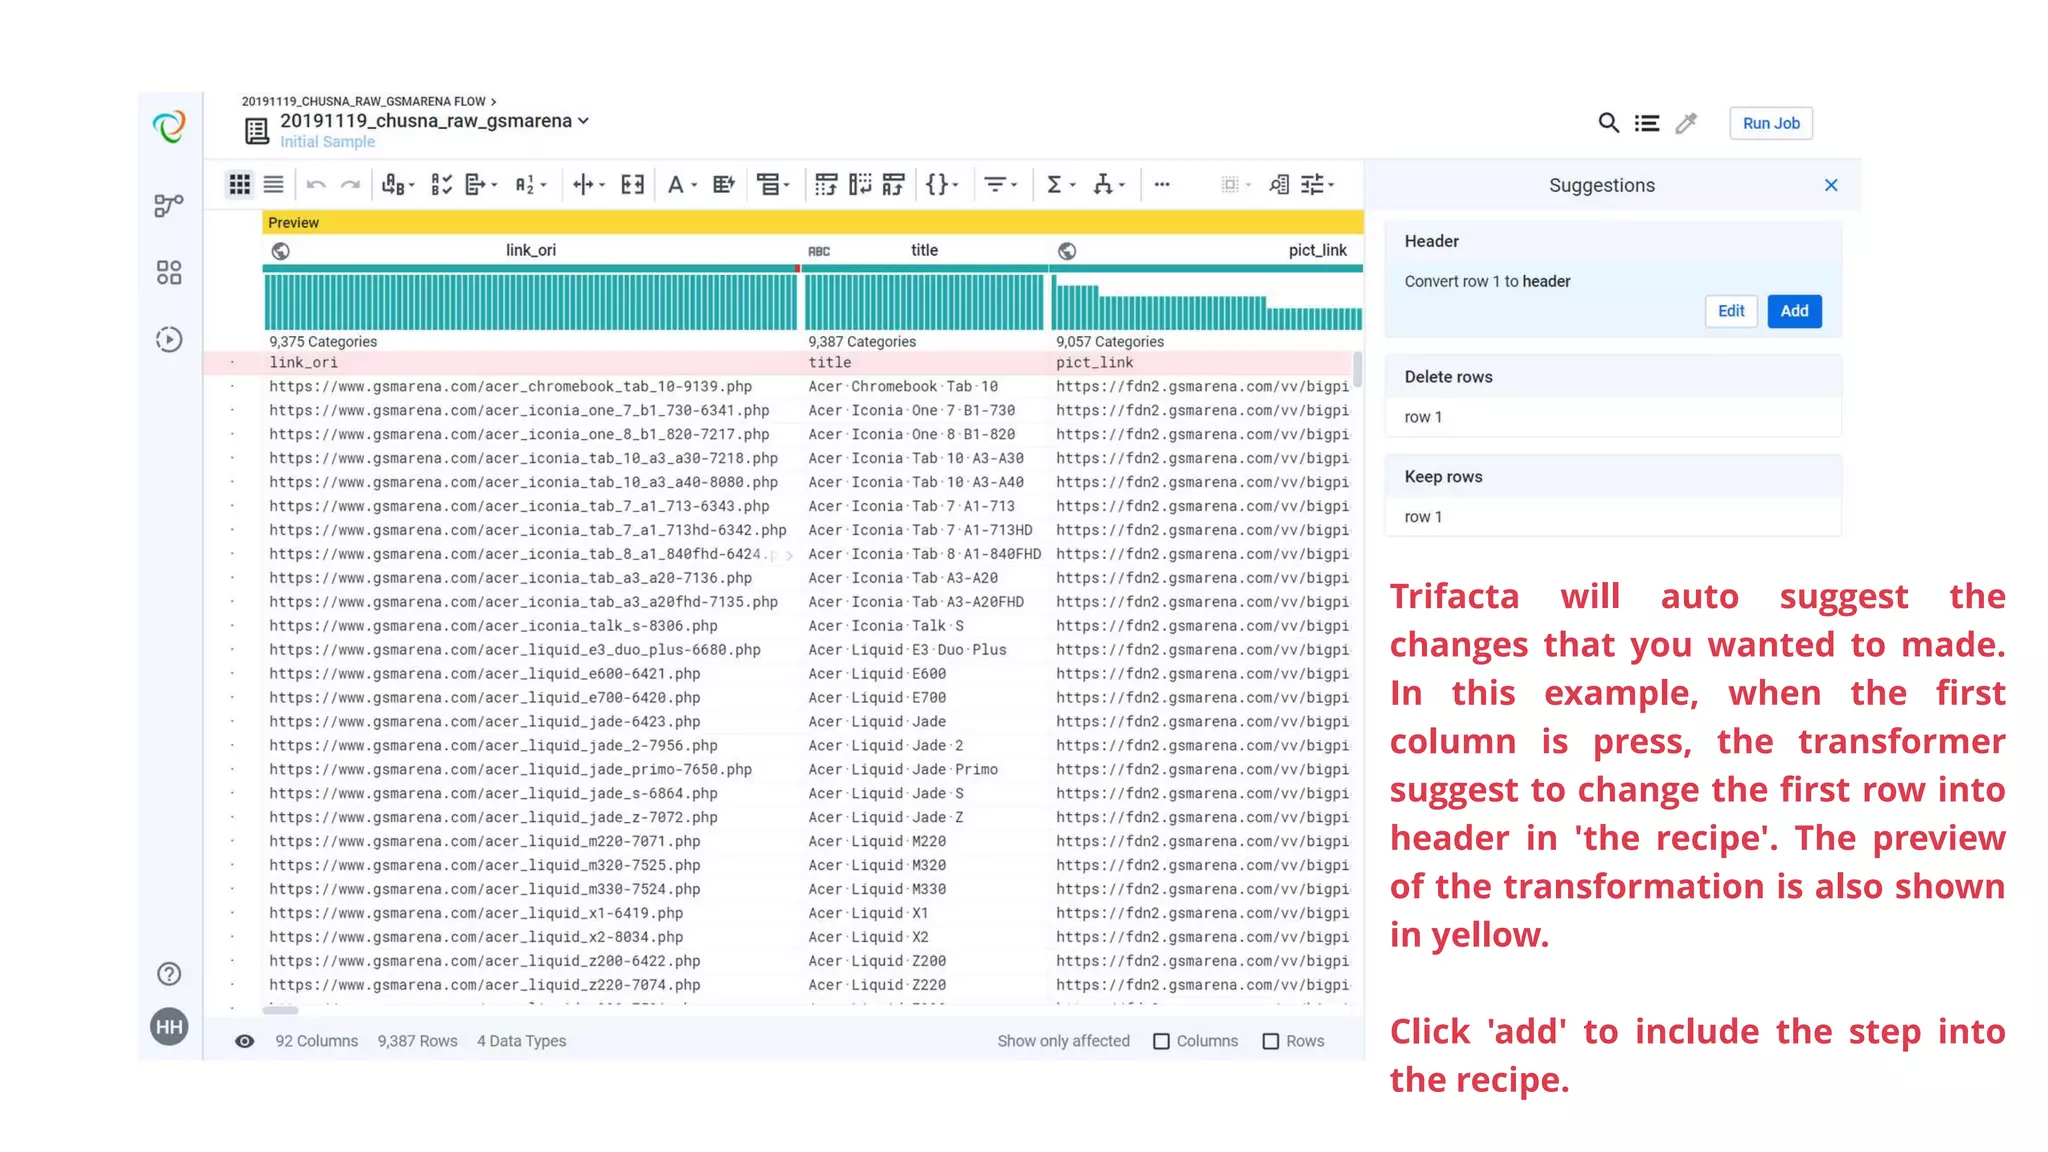Open the jobs play sidebar icon
Screen dimensions: 2048x1152
(x=169, y=340)
